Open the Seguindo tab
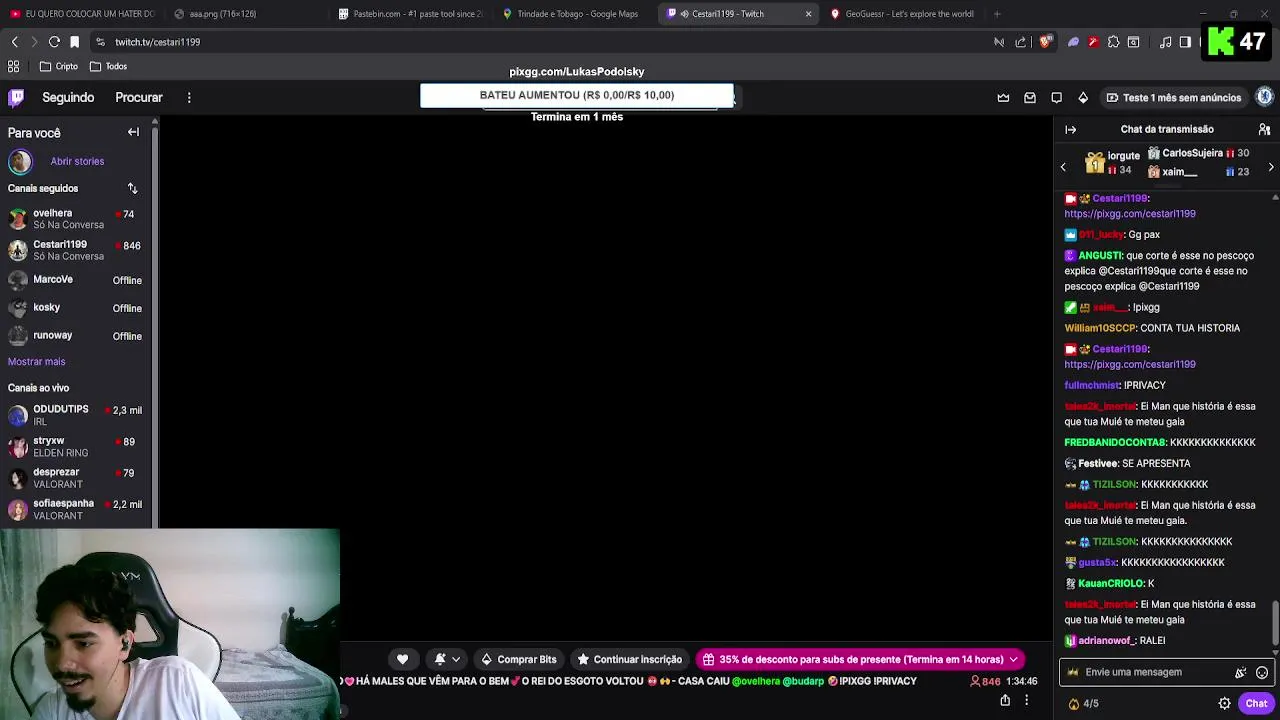The width and height of the screenshot is (1280, 720). (x=68, y=97)
